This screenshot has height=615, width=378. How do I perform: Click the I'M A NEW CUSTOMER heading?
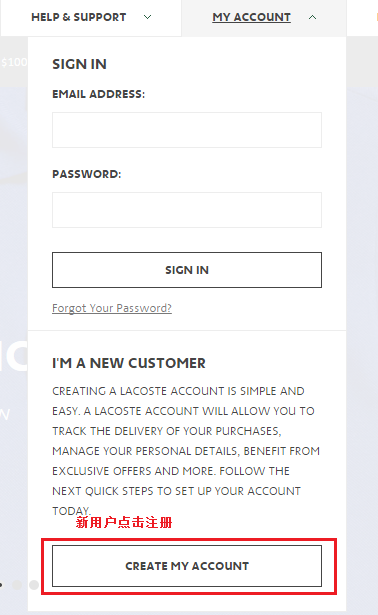pos(129,363)
